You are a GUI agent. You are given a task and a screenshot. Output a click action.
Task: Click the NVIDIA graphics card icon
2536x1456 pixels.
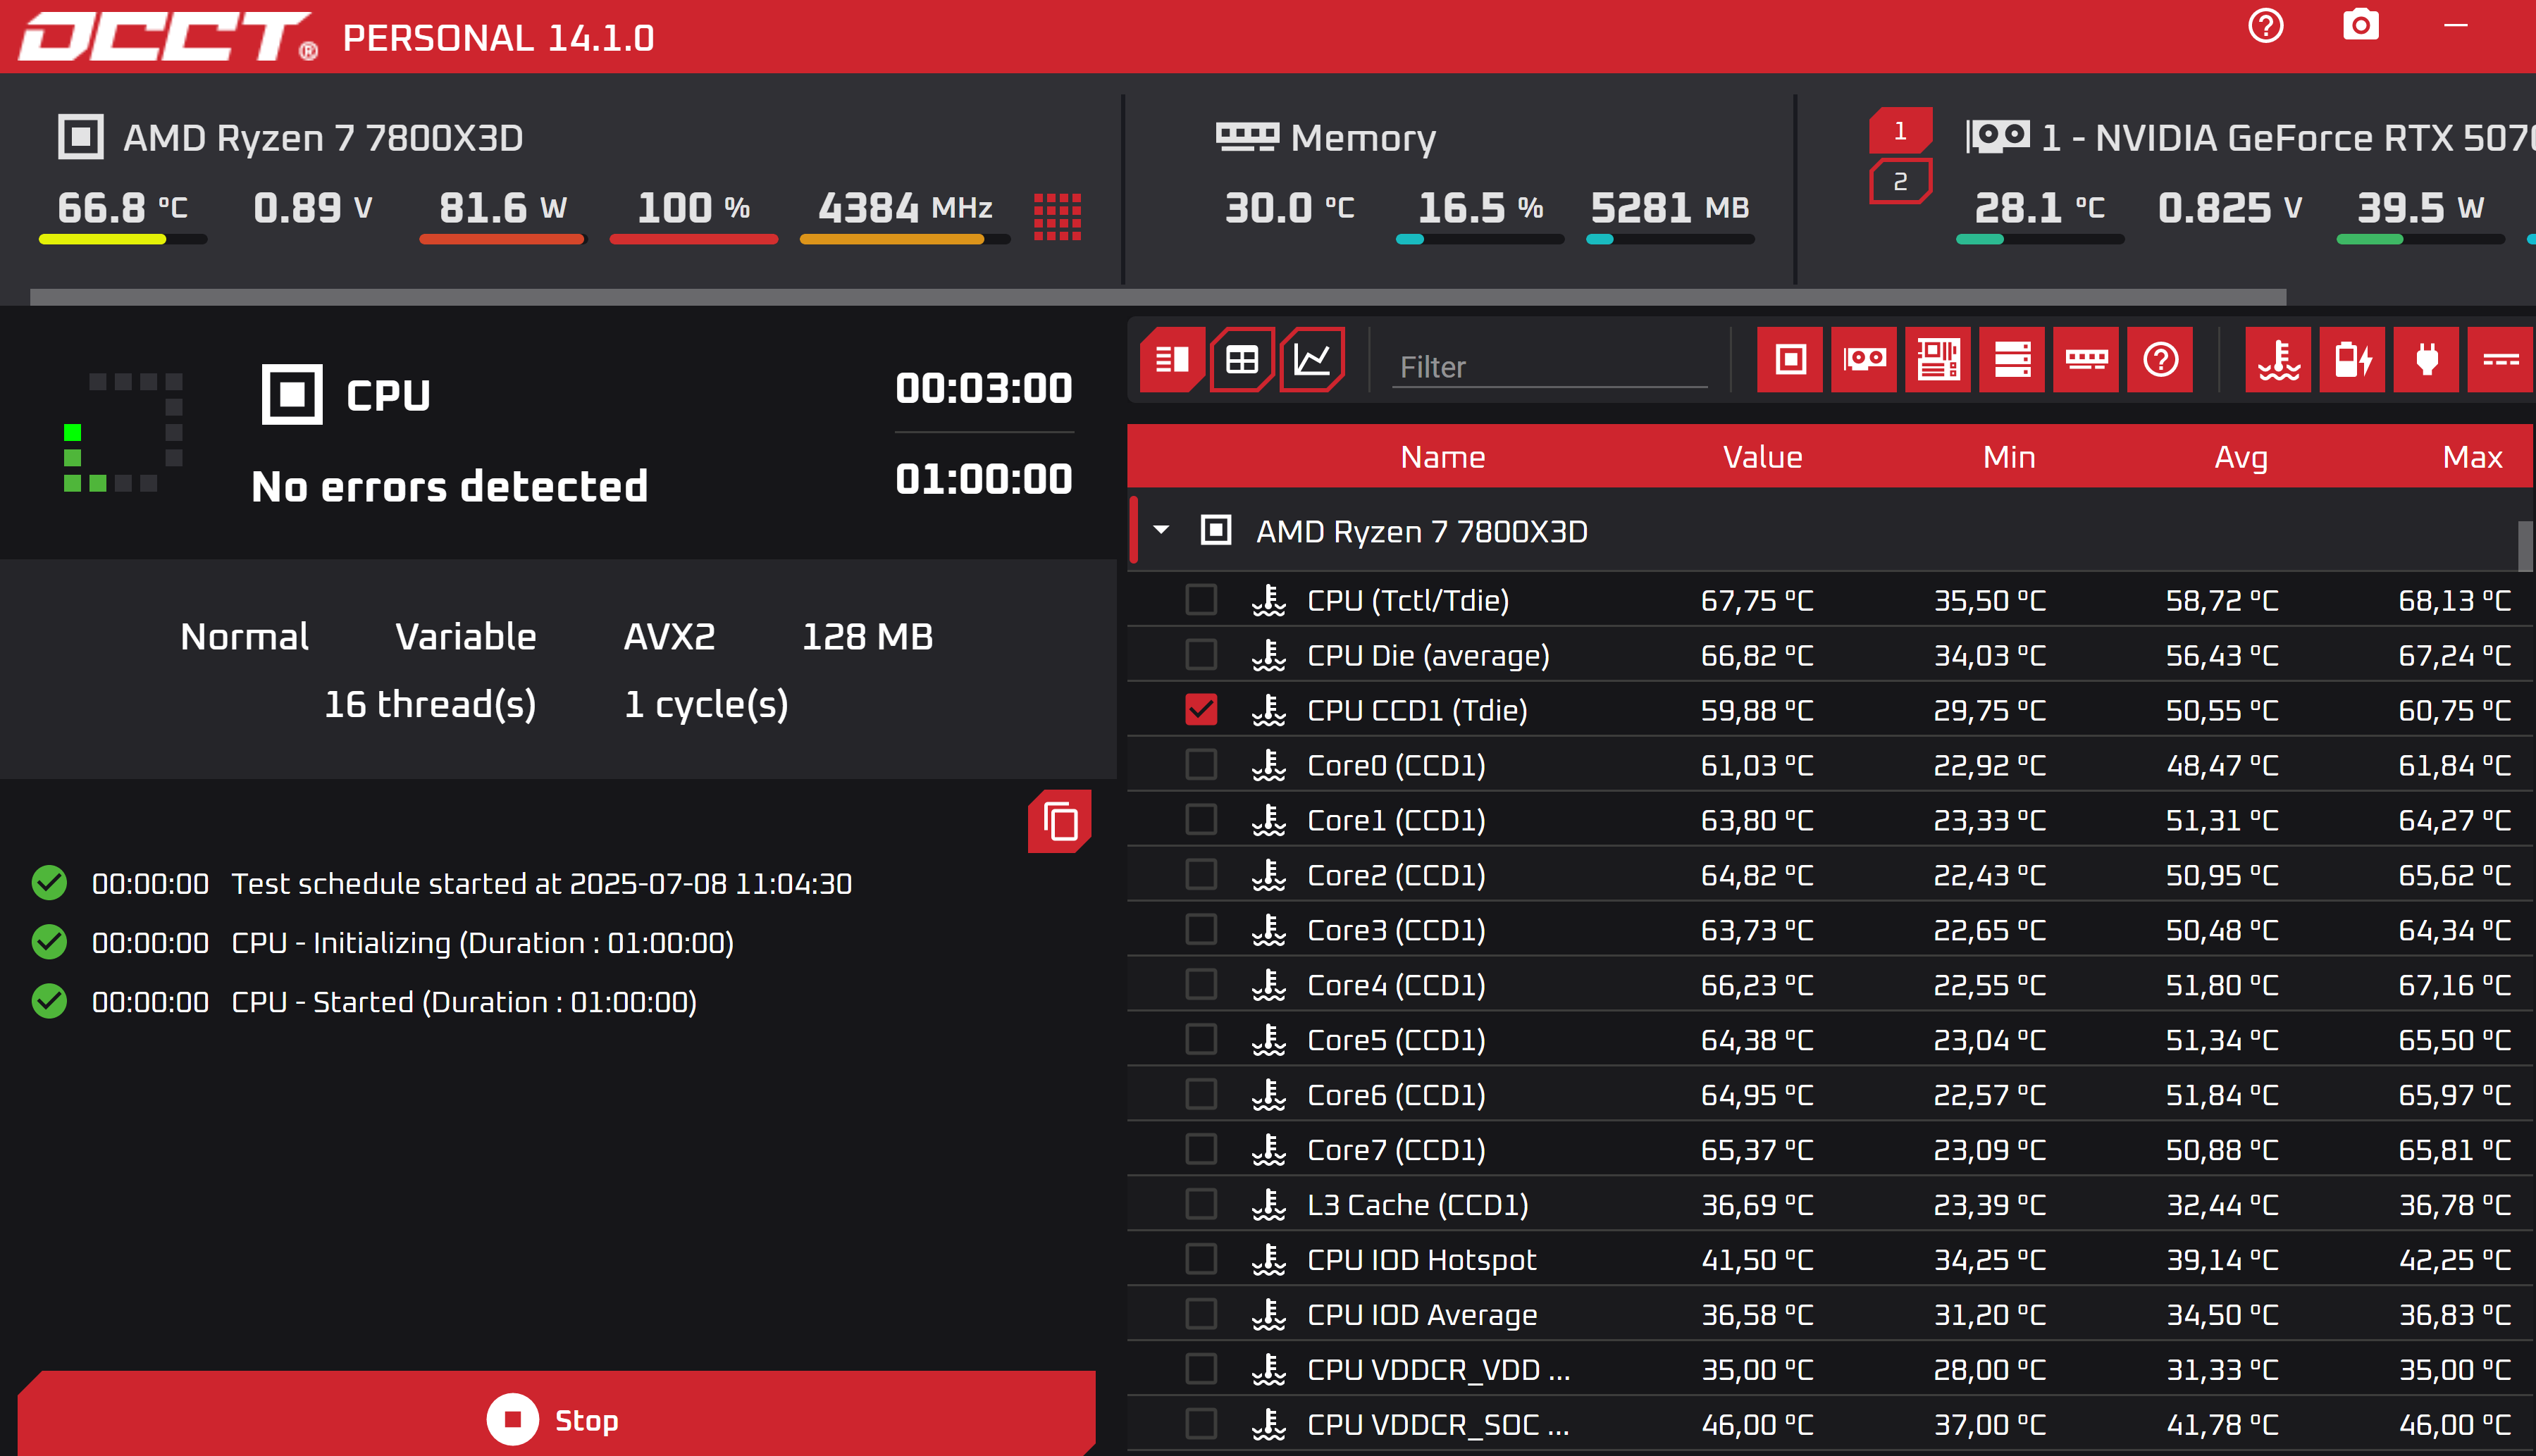[1998, 136]
